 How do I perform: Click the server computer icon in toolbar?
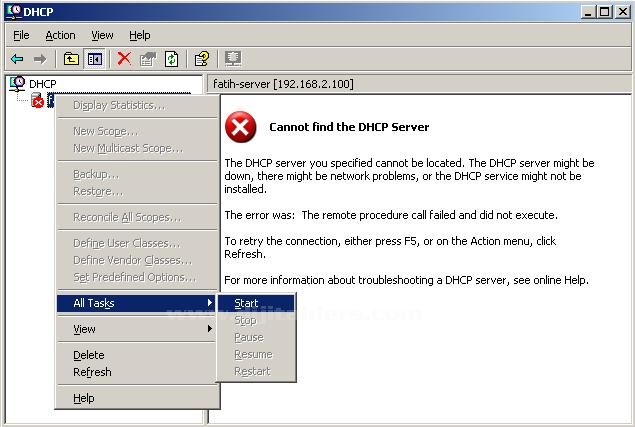click(x=233, y=59)
